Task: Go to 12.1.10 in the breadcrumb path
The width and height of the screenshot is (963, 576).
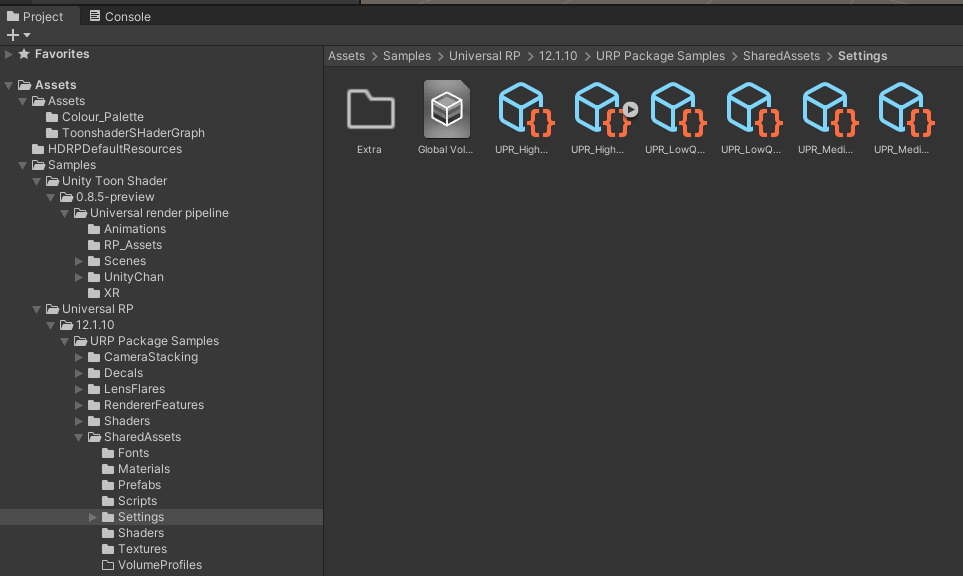Action: [558, 56]
